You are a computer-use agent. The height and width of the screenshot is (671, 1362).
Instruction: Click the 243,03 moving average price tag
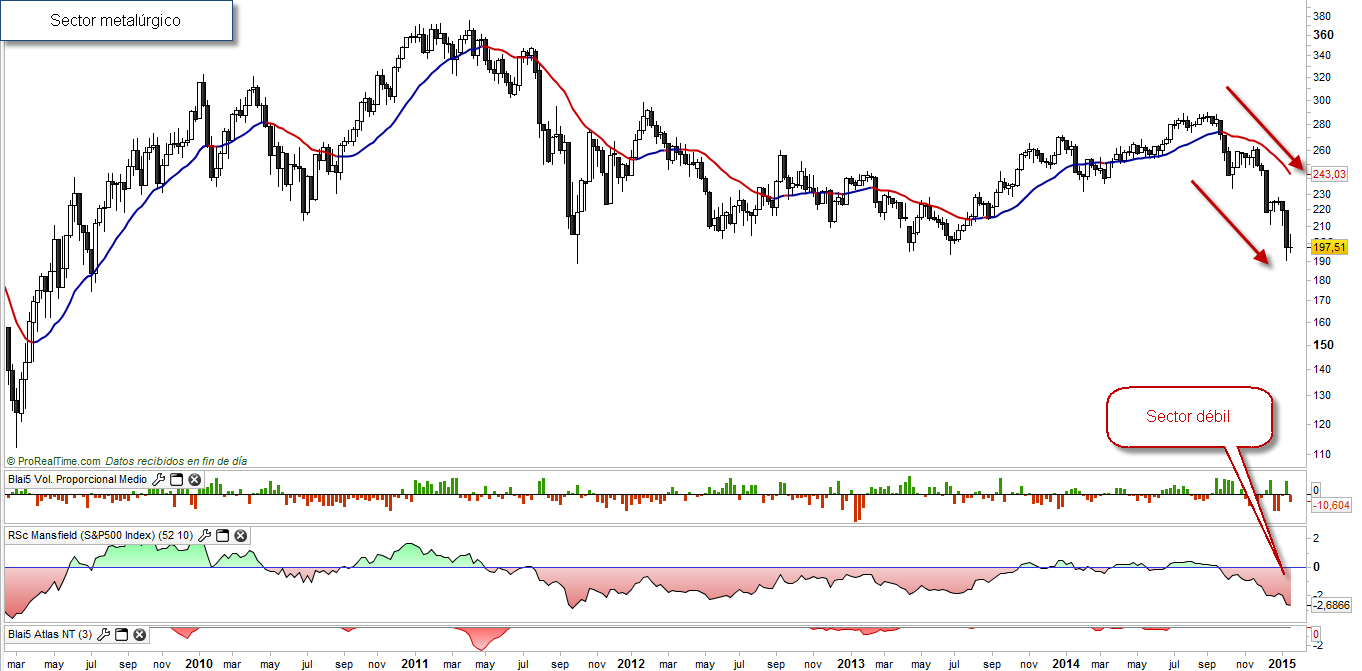[1328, 172]
